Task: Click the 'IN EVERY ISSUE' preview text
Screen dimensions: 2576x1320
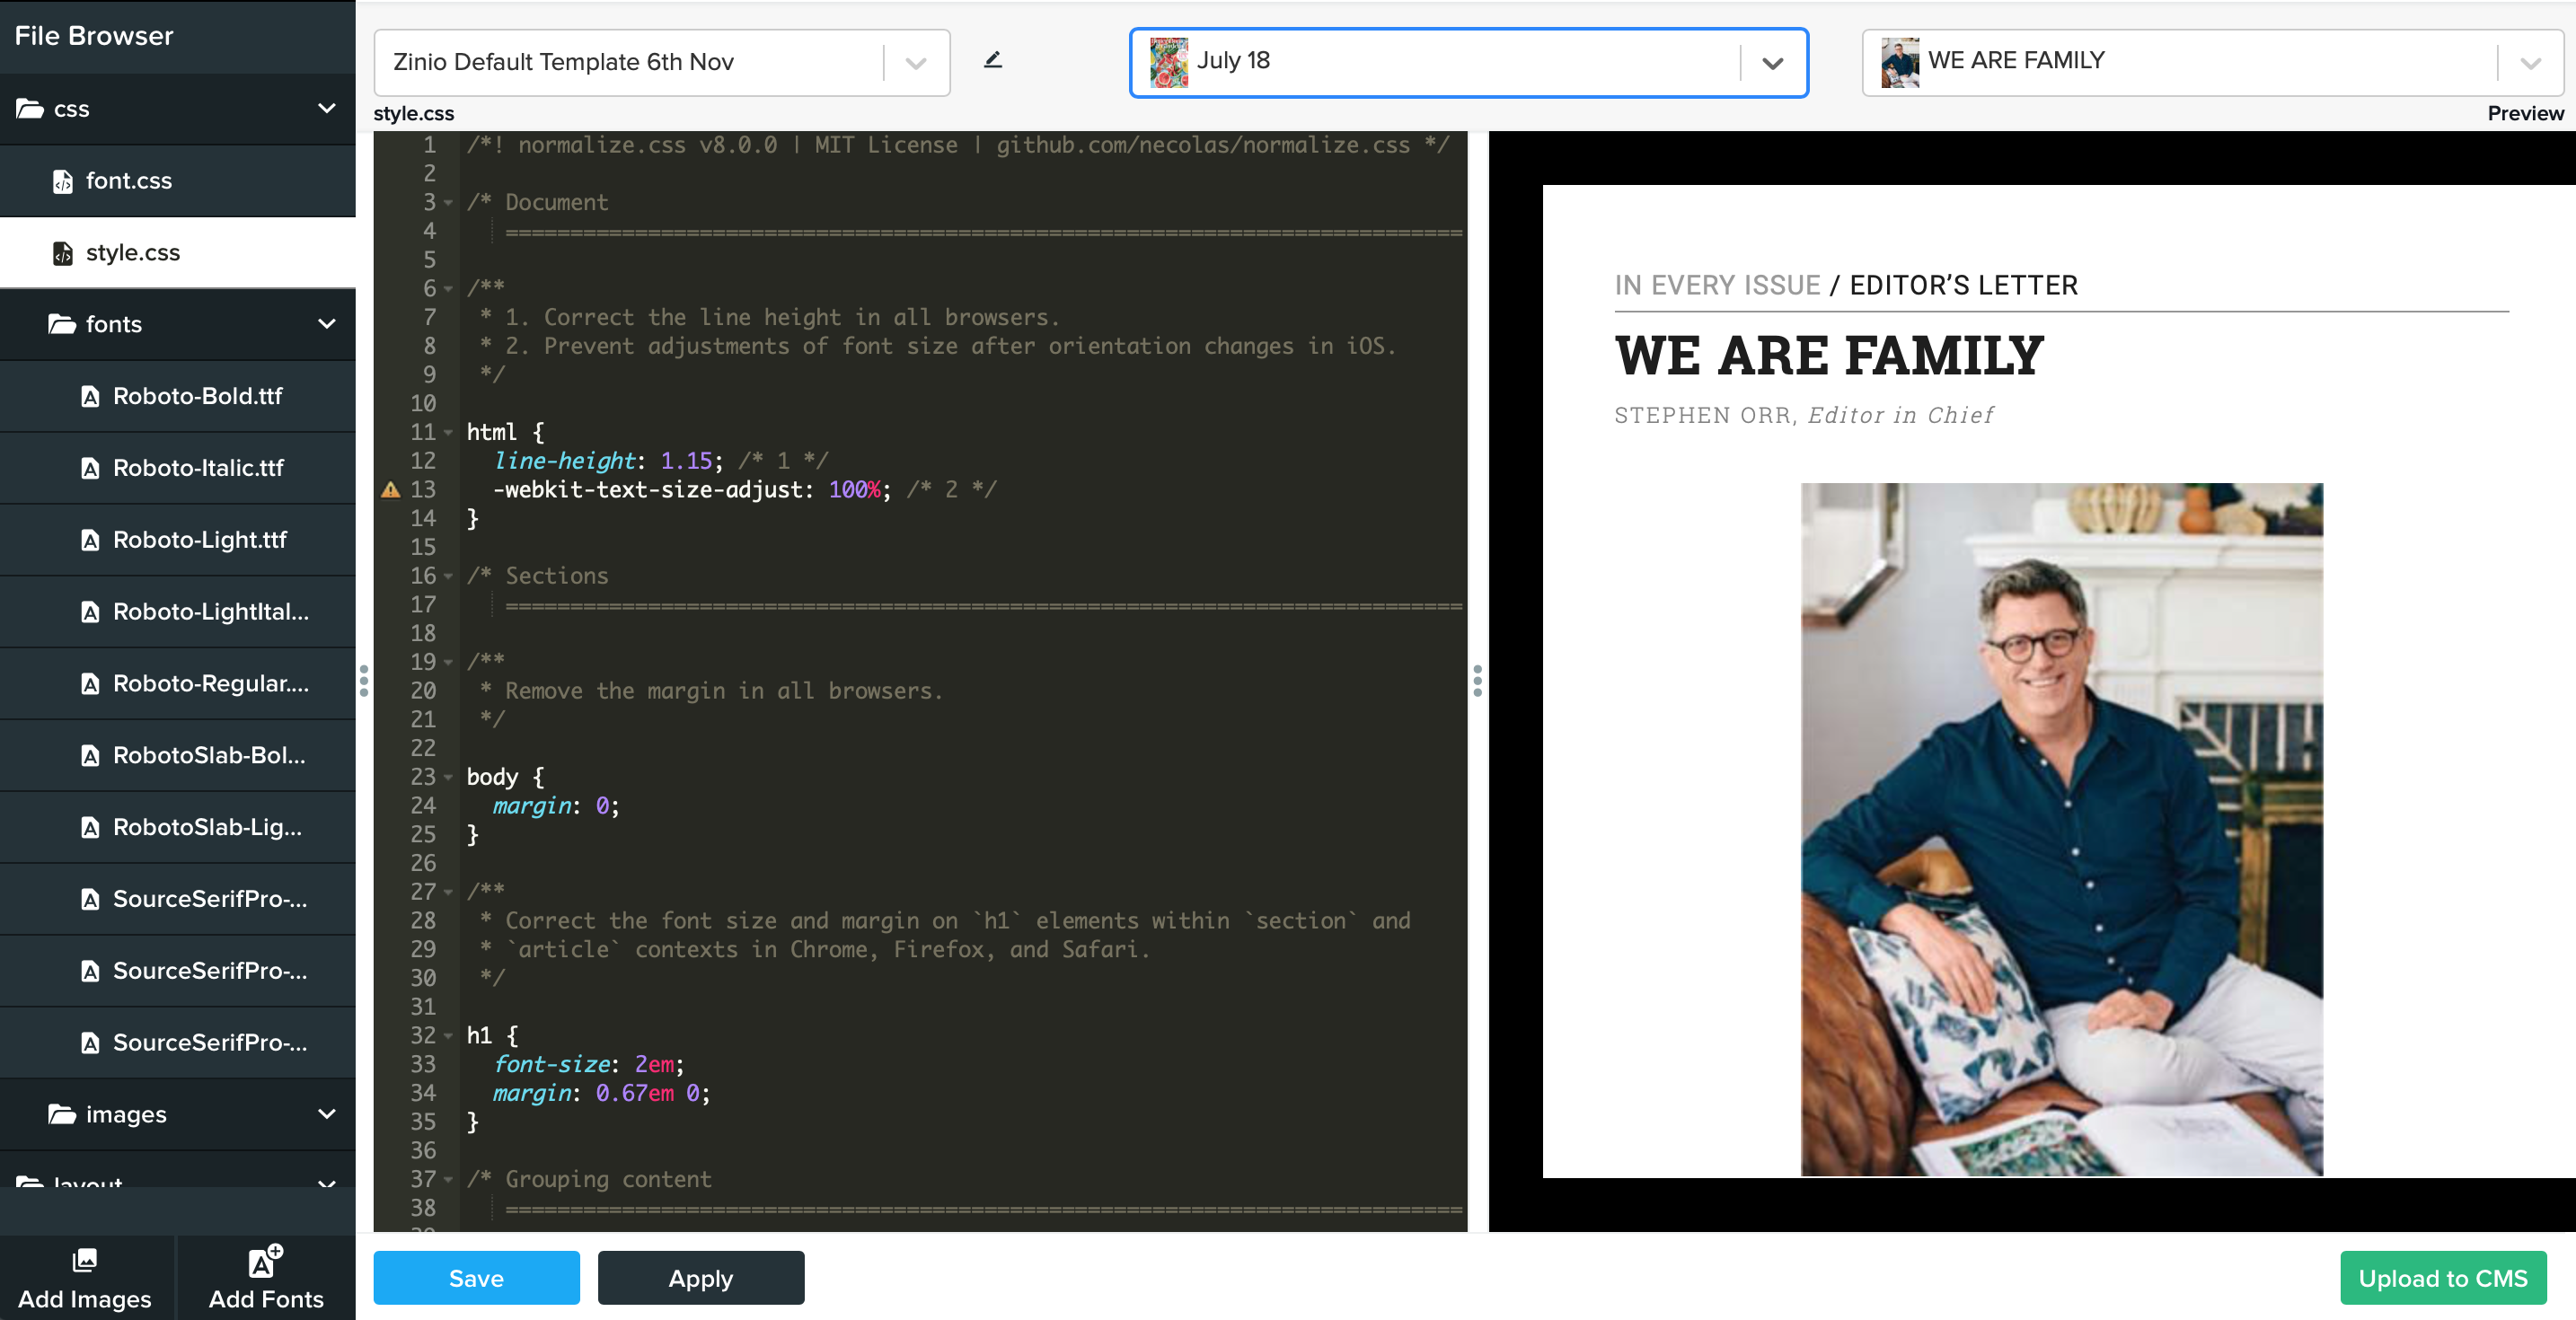Action: coord(1717,286)
